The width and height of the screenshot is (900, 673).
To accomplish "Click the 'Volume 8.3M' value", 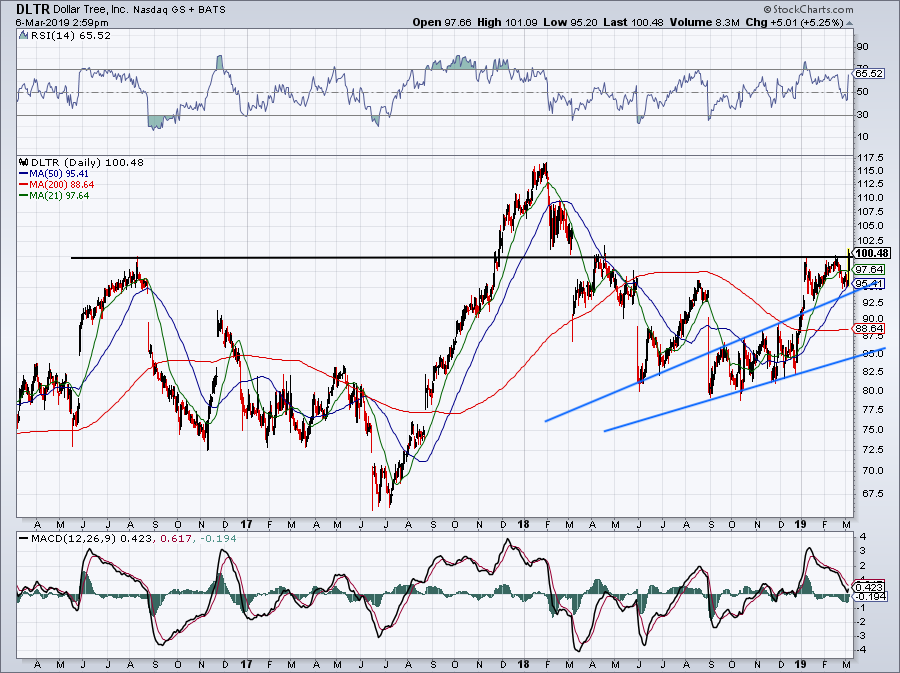I will click(x=705, y=22).
